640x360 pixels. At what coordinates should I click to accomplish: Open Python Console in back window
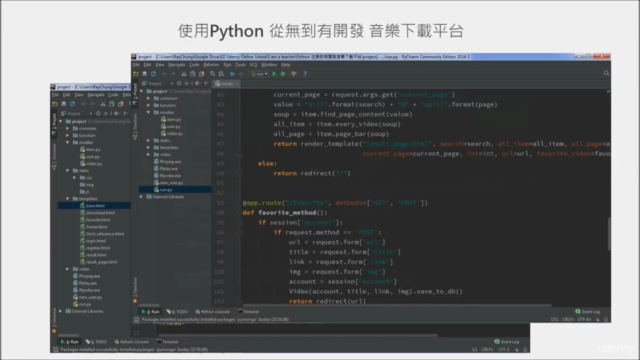(x=131, y=342)
